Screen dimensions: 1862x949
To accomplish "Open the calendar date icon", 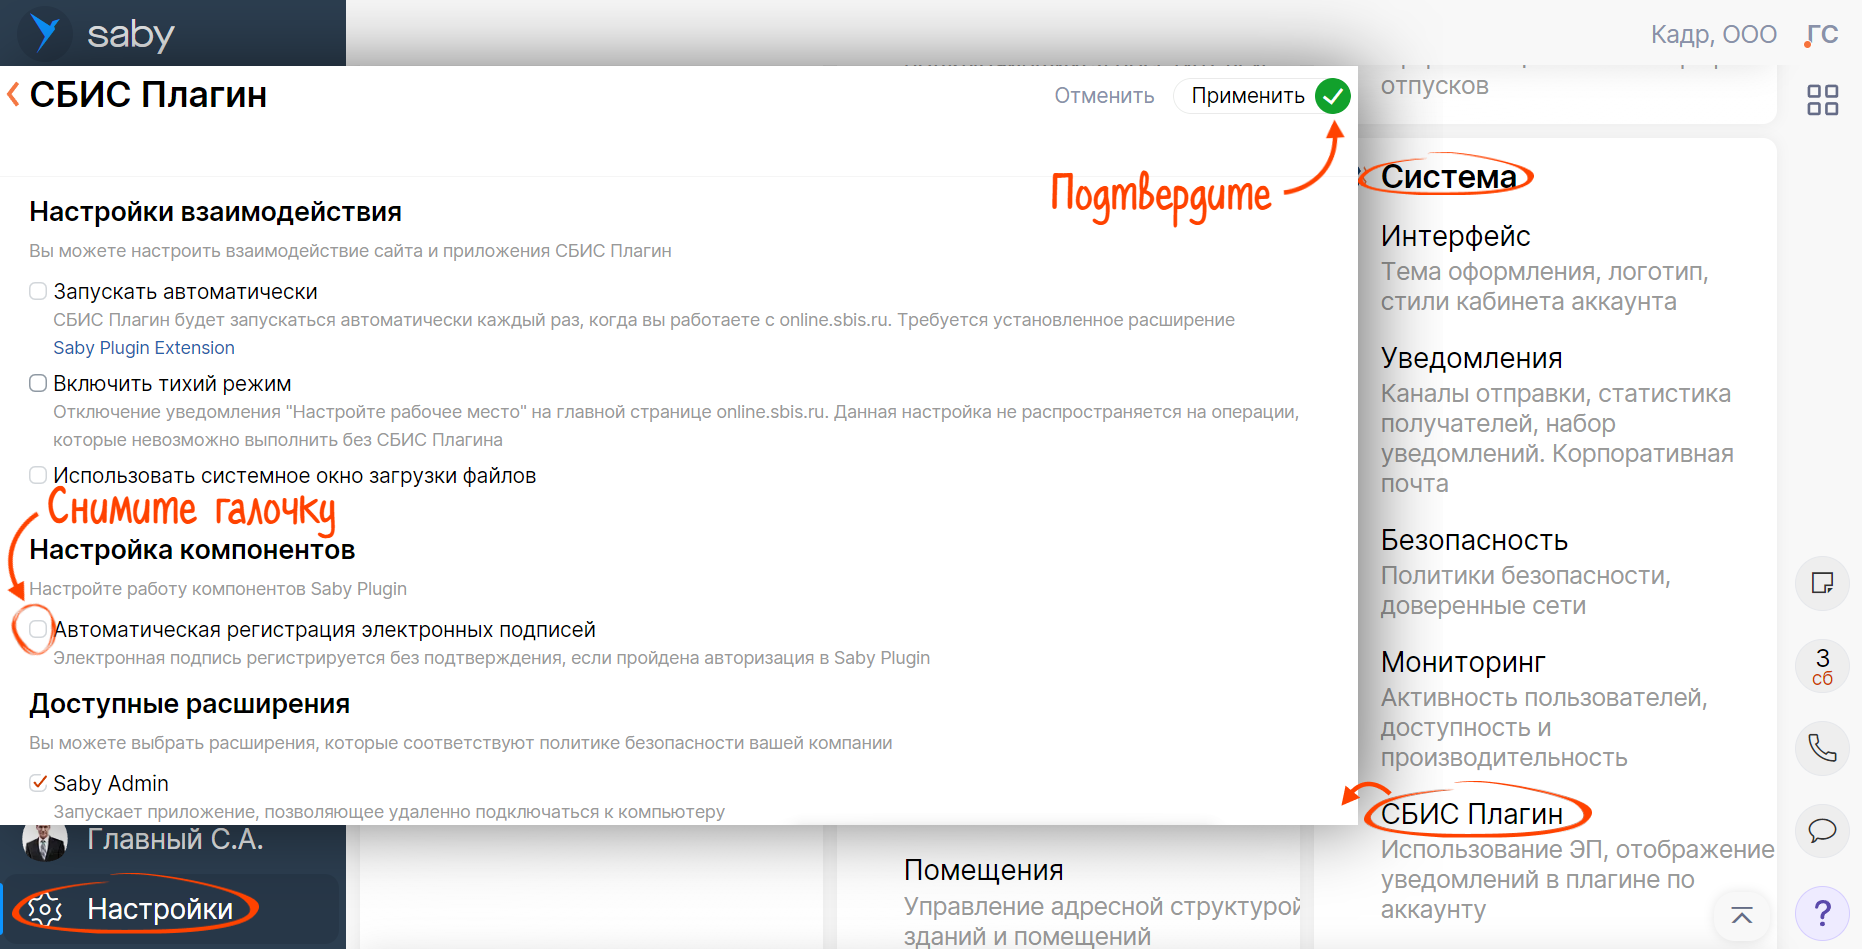I will 1822,666.
